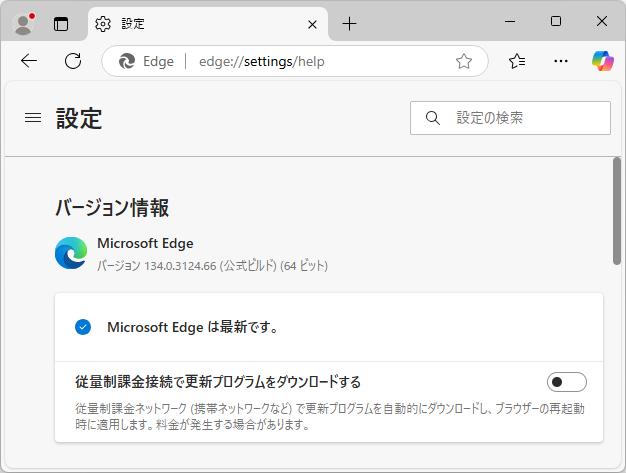Select the 設定 tab
The height and width of the screenshot is (473, 626).
pos(208,24)
